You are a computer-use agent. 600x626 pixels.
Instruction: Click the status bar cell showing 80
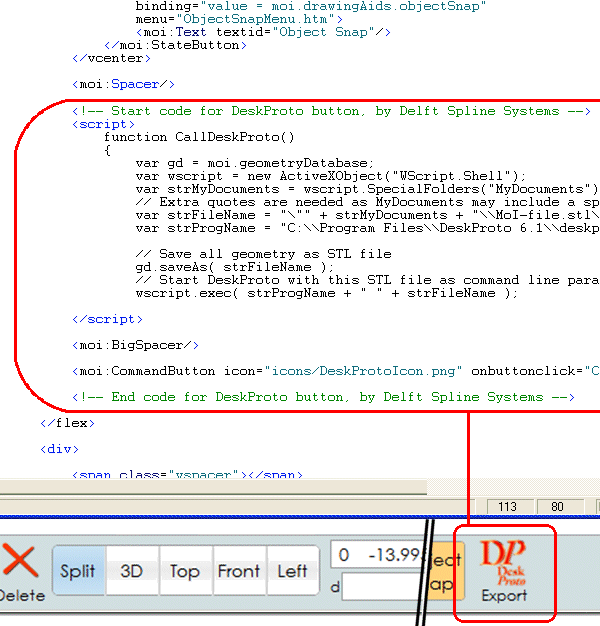557,507
